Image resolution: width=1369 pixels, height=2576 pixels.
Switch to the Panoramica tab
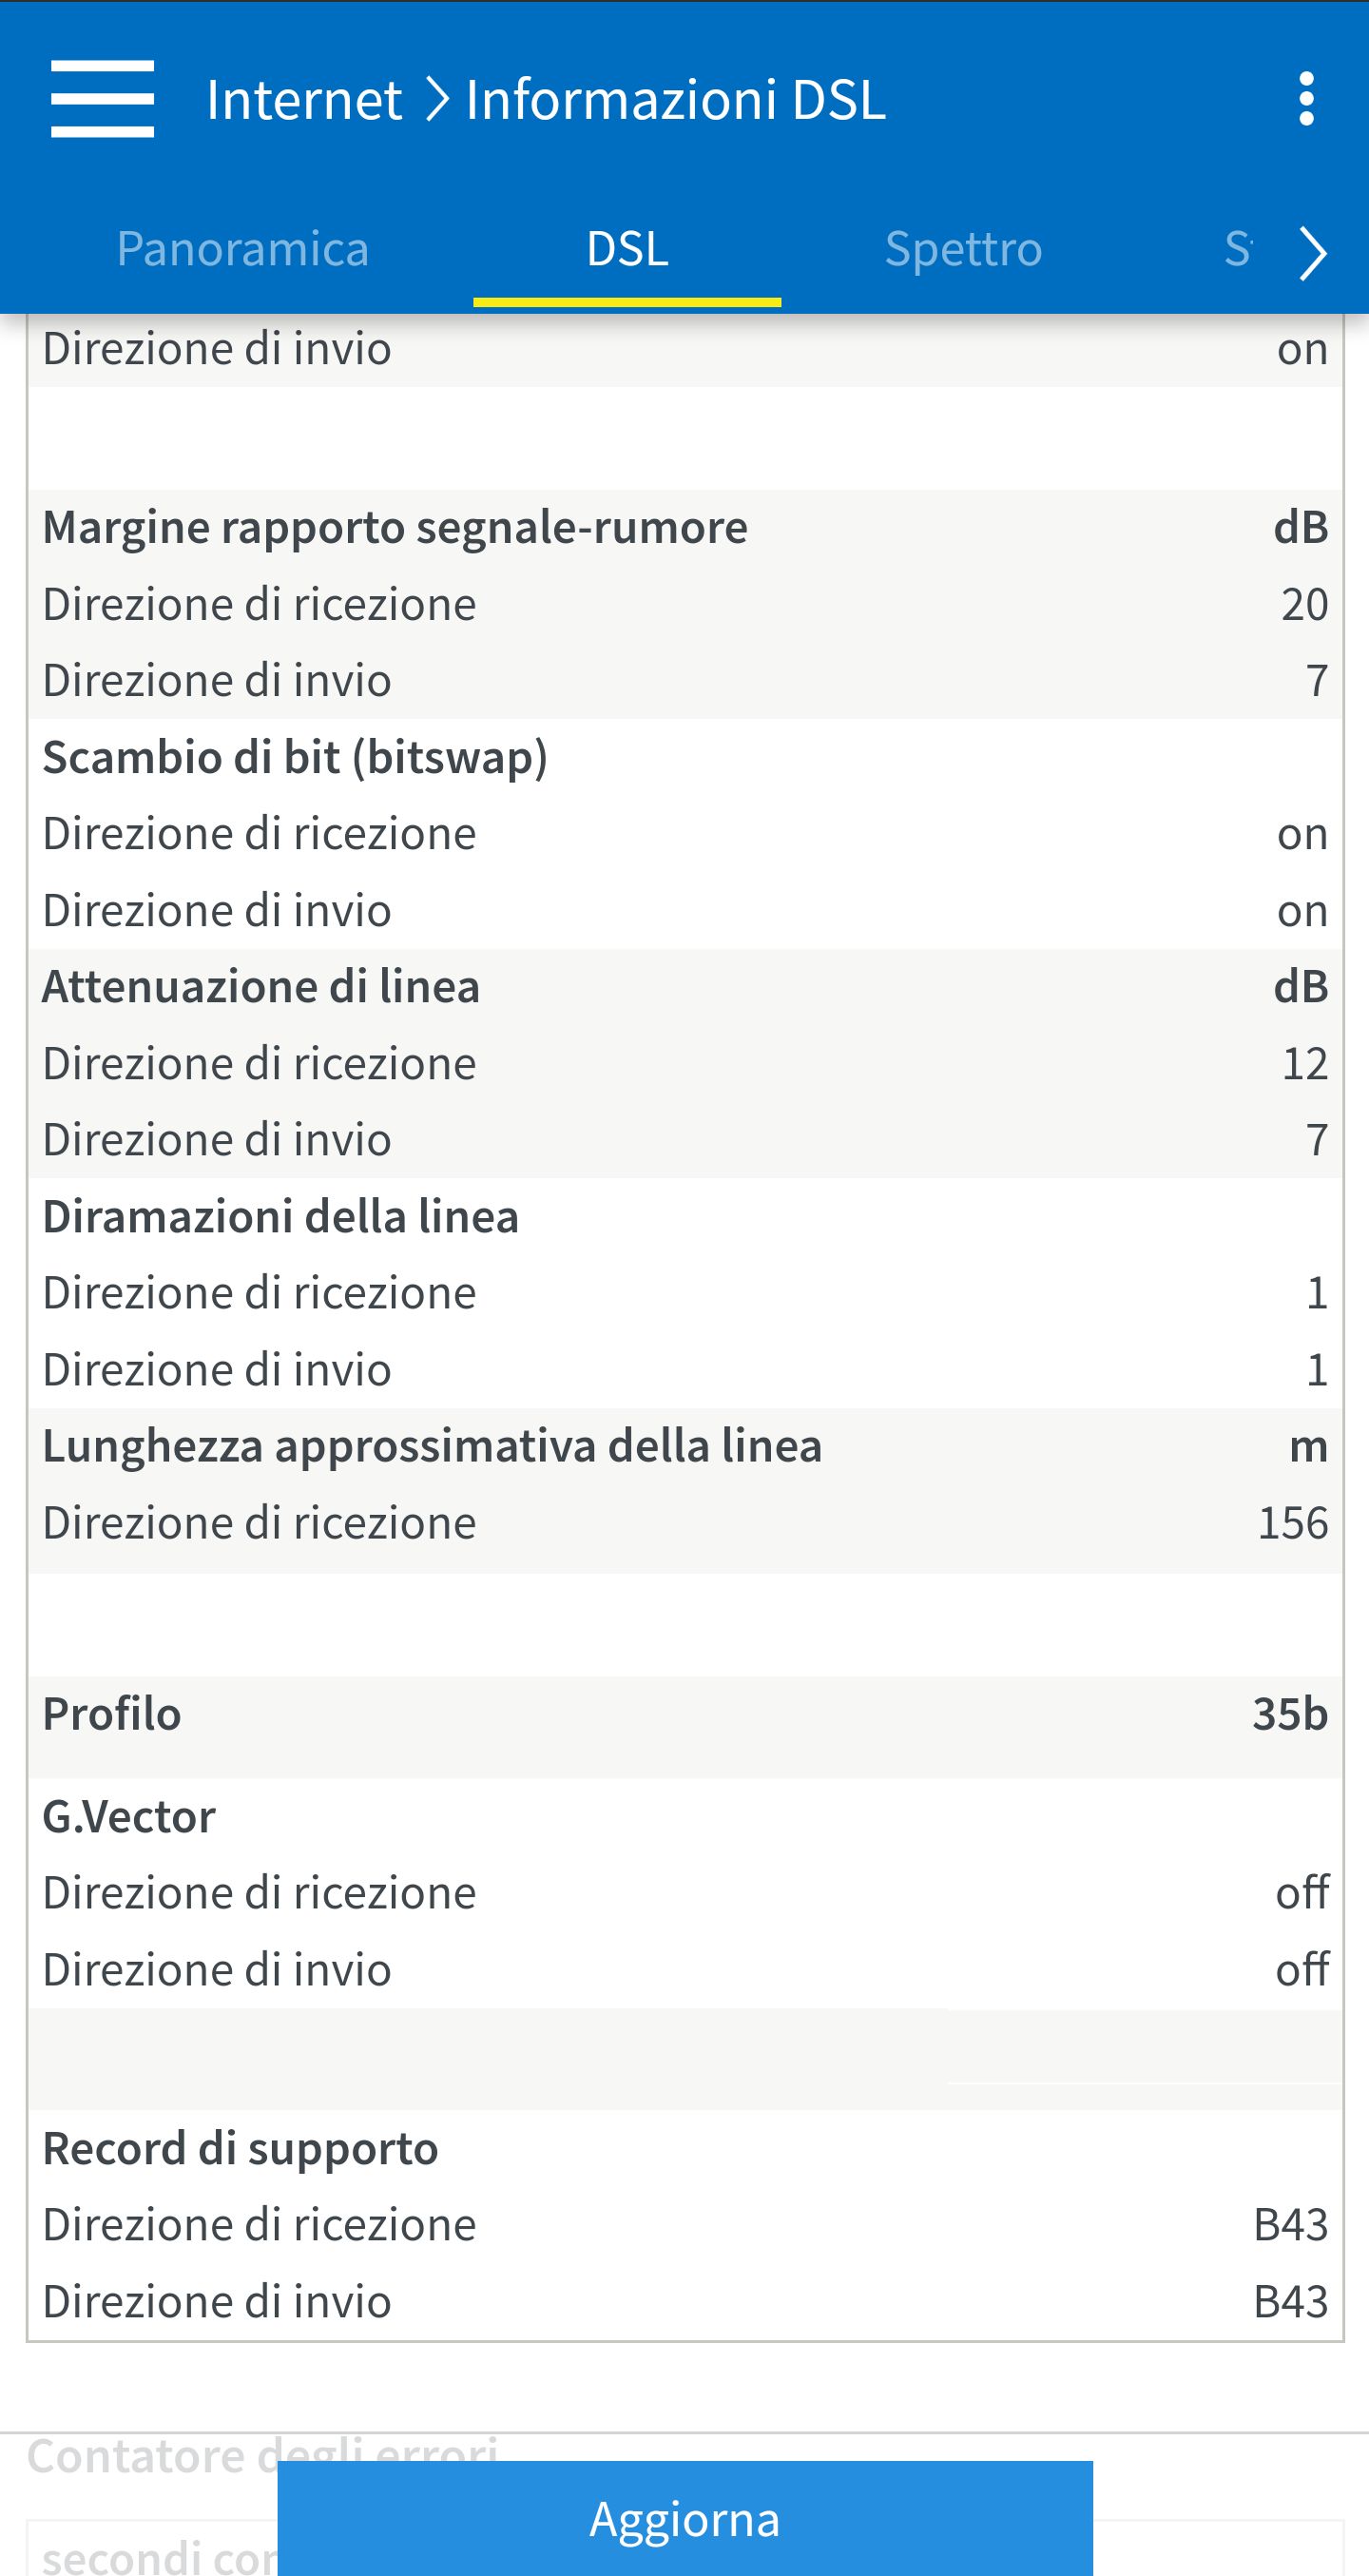click(242, 249)
